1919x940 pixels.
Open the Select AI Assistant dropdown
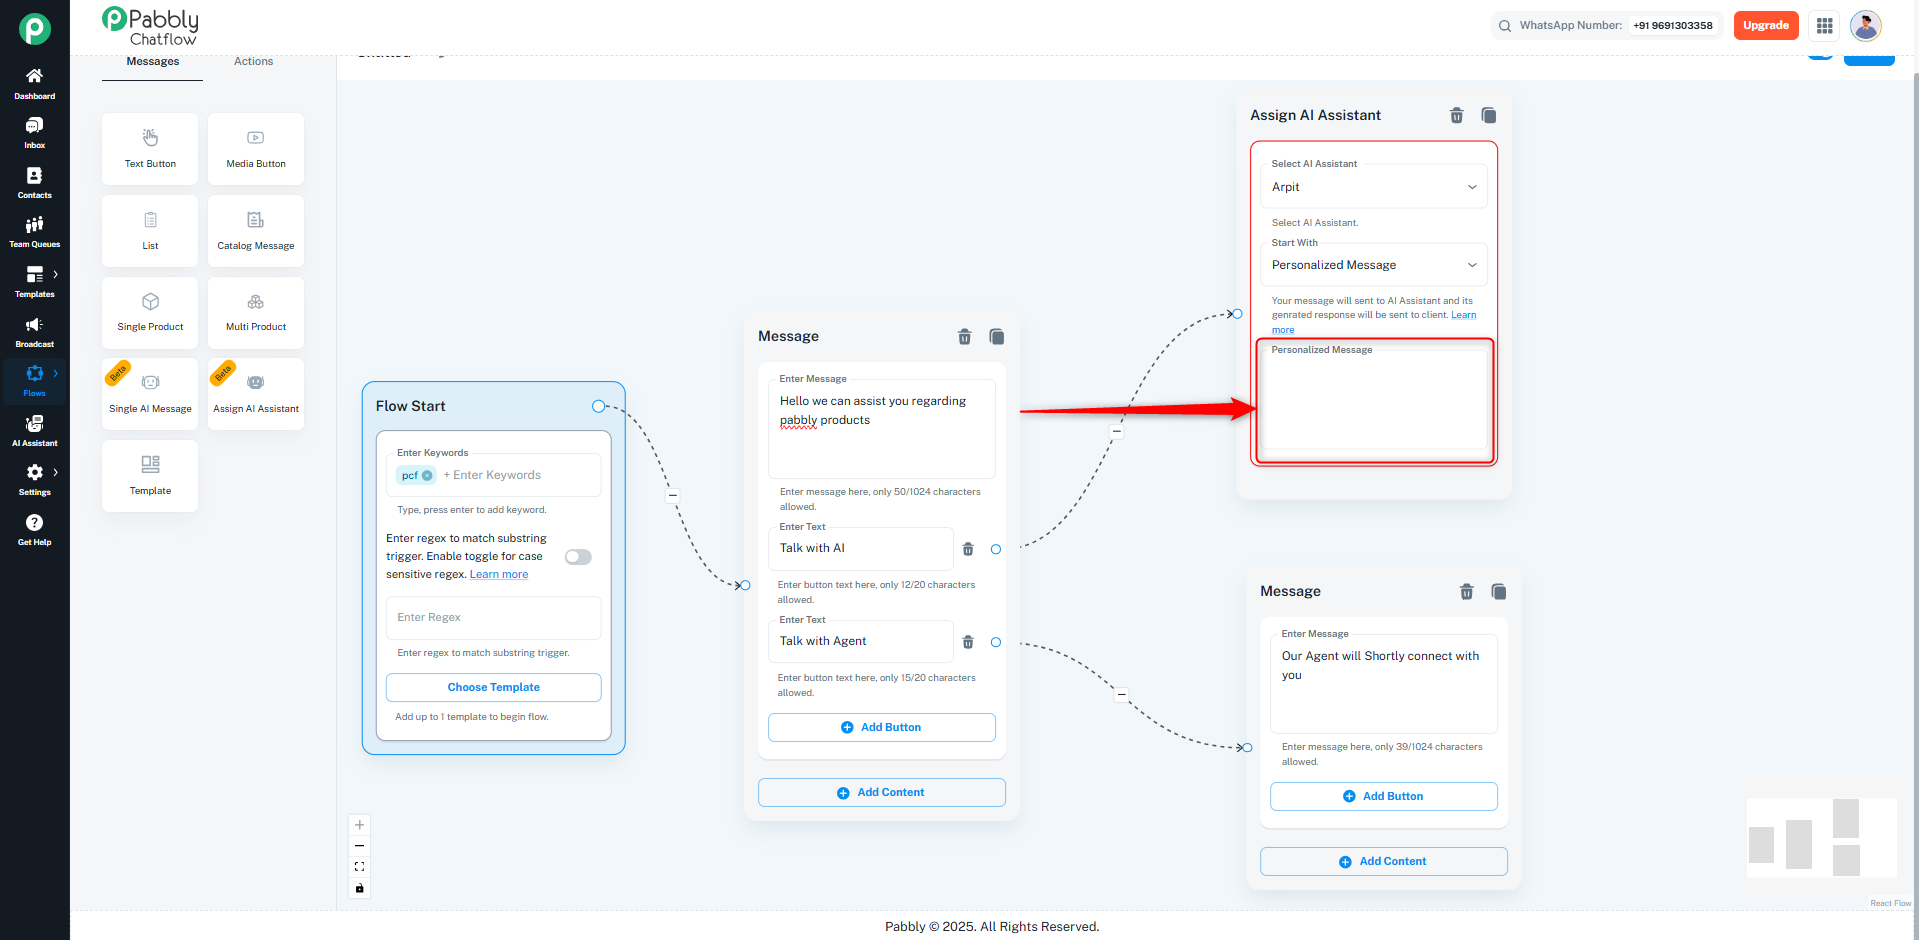(x=1373, y=187)
